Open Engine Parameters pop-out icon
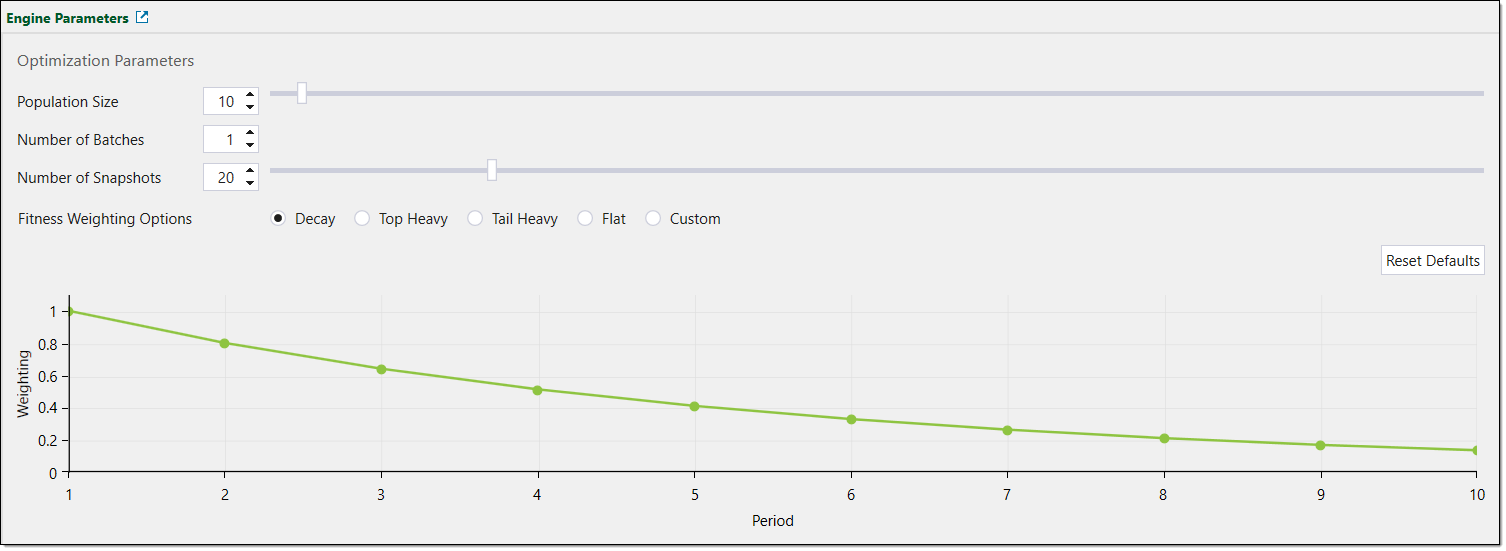This screenshot has height=551, width=1506. click(x=142, y=17)
